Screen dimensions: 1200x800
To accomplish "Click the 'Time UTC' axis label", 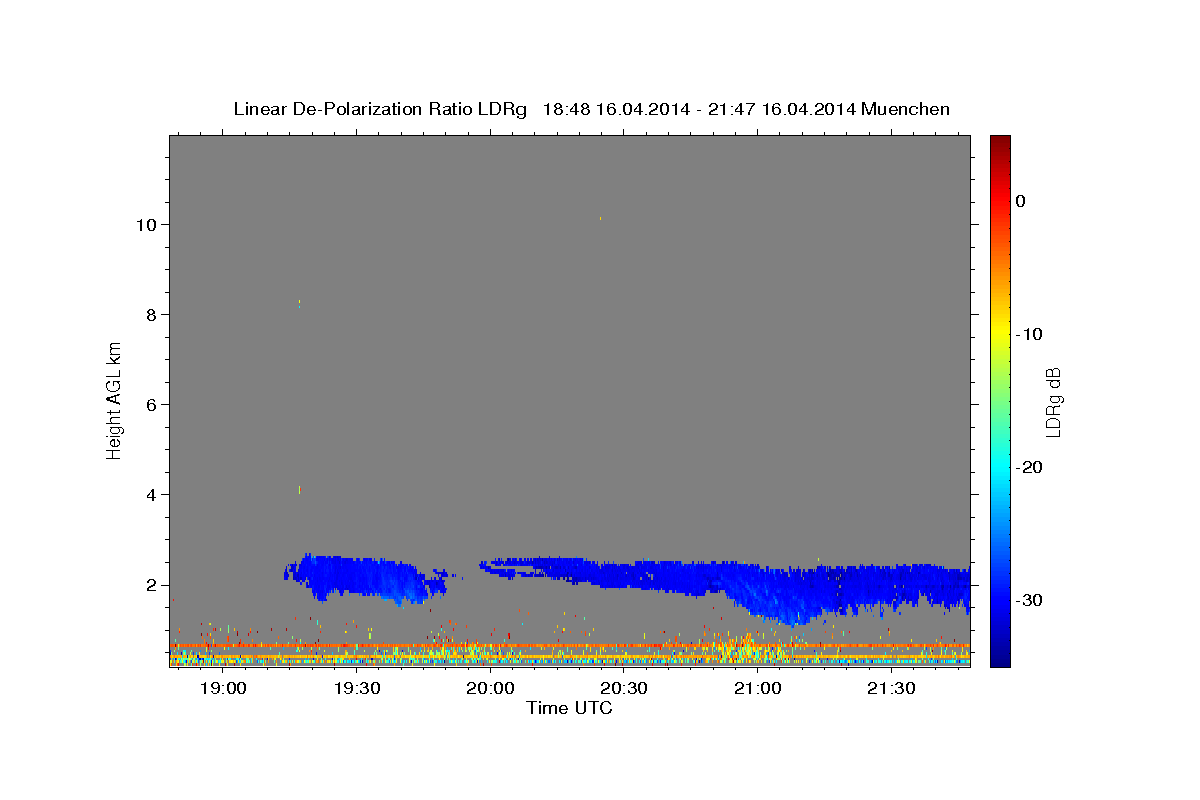I will pos(569,708).
